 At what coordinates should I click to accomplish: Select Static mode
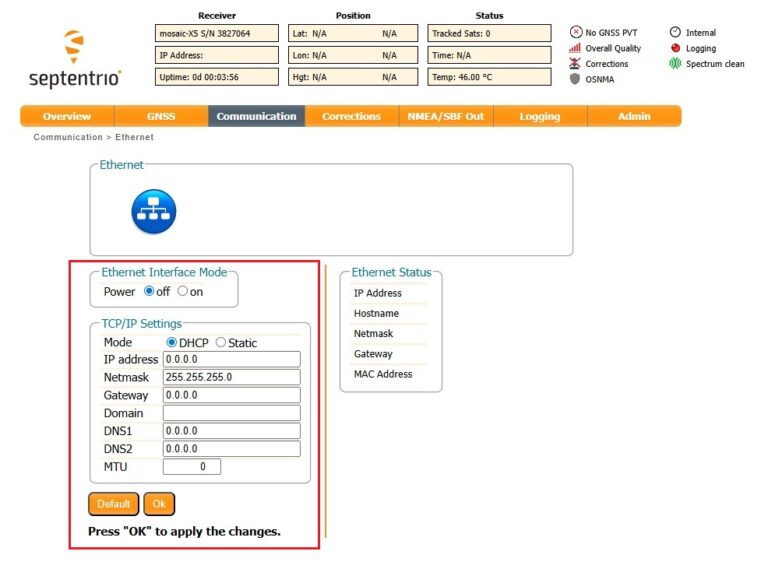click(x=221, y=342)
